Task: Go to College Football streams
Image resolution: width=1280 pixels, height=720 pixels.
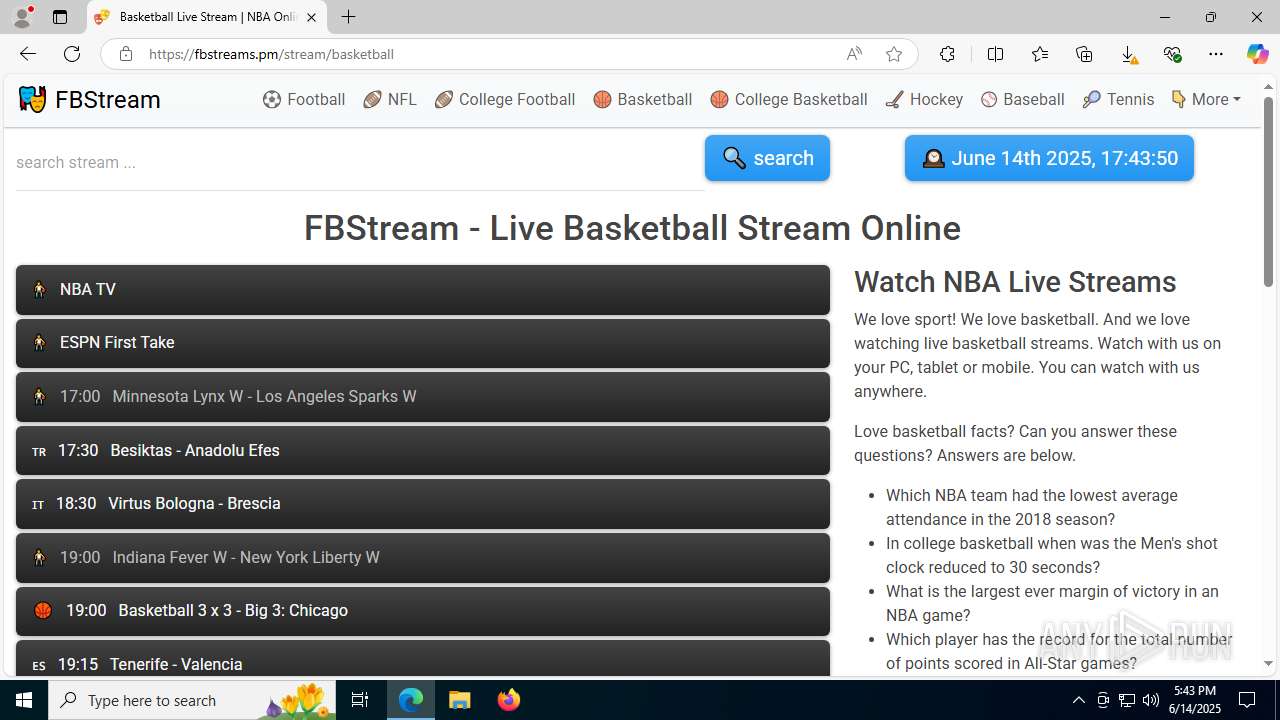Action: point(505,99)
